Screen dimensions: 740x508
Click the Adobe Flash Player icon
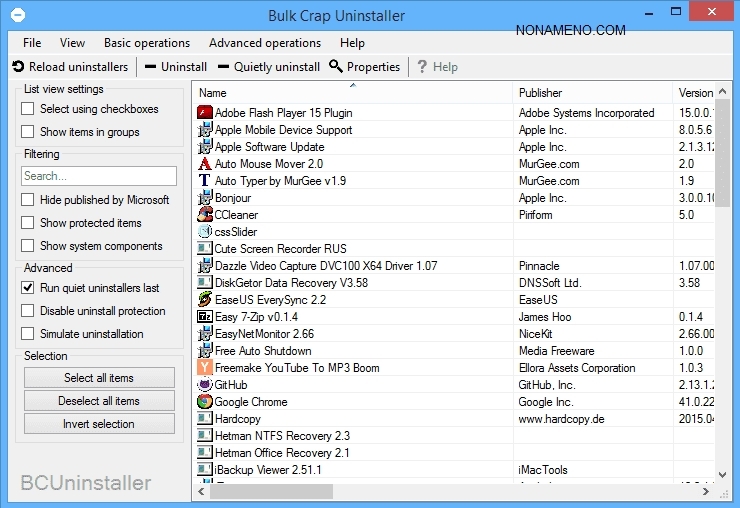[205, 113]
